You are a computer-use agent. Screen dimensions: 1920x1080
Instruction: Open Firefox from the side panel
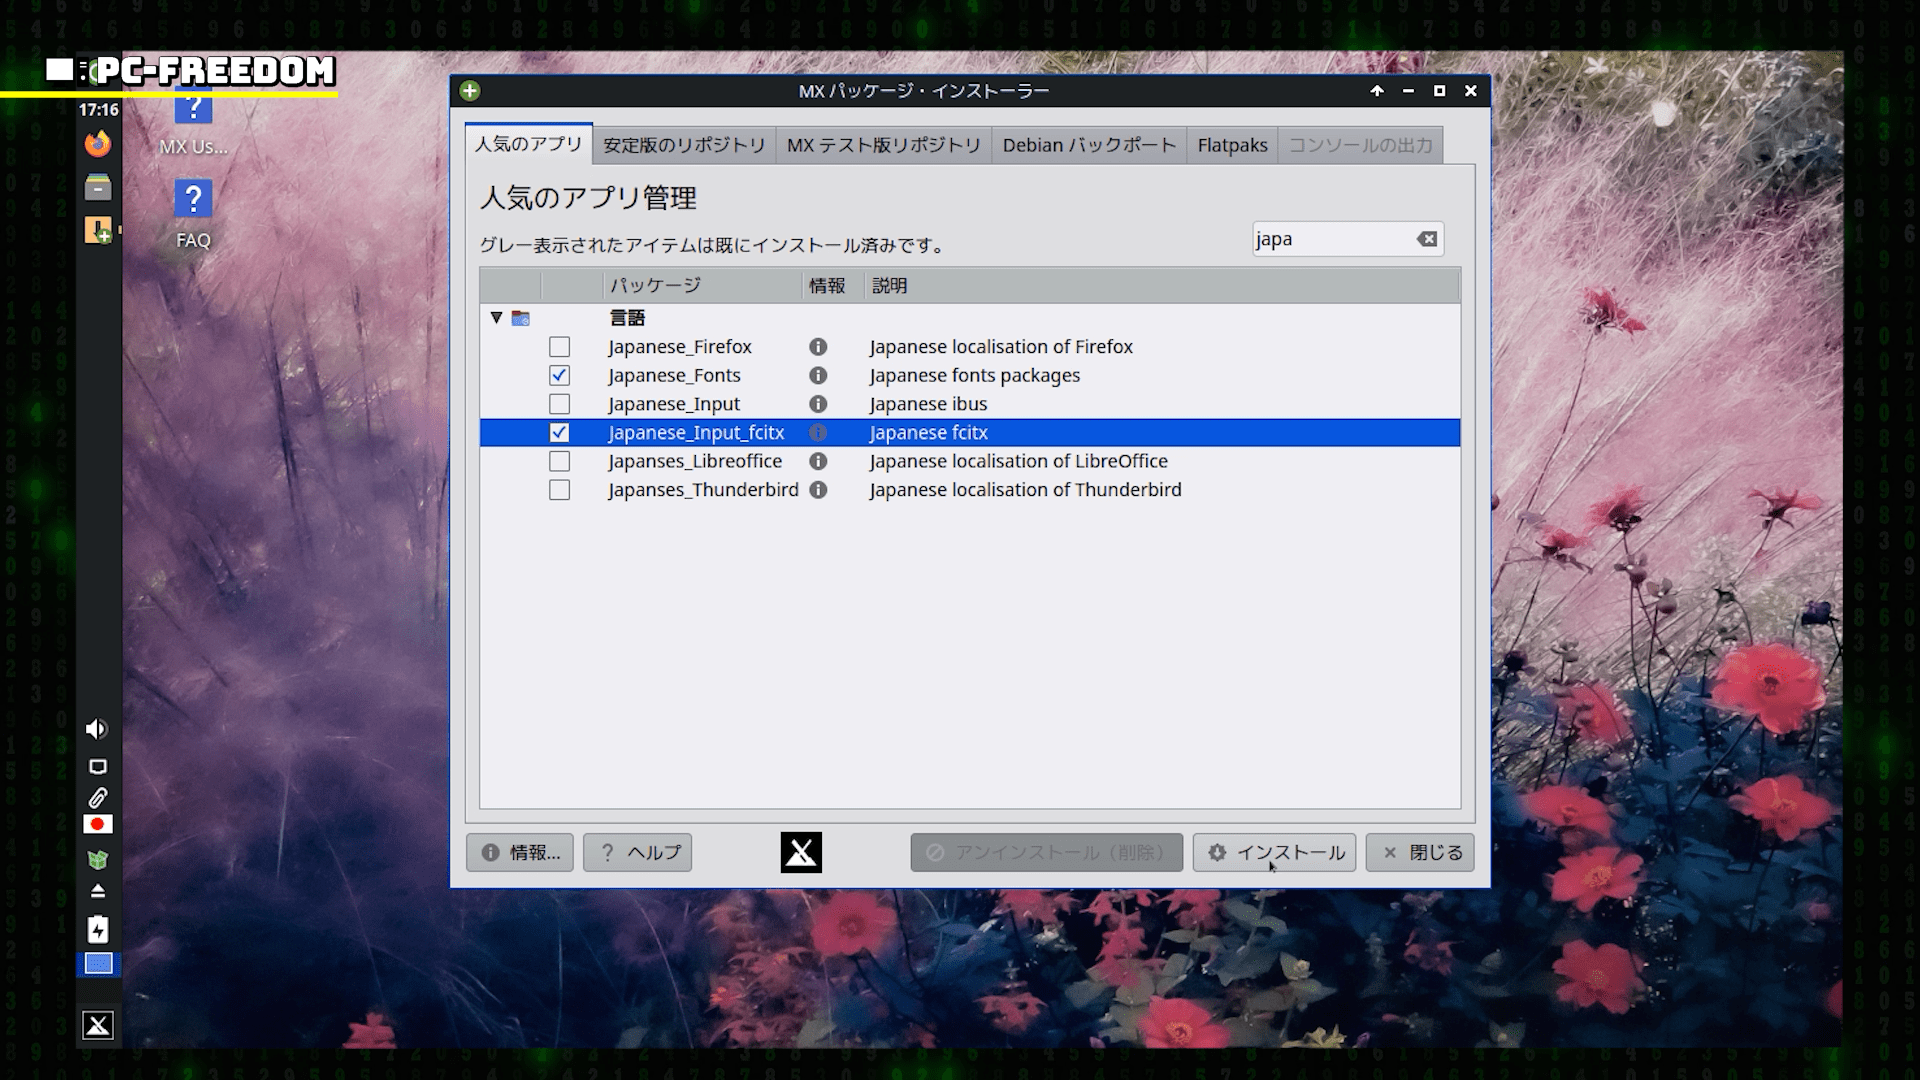click(98, 145)
